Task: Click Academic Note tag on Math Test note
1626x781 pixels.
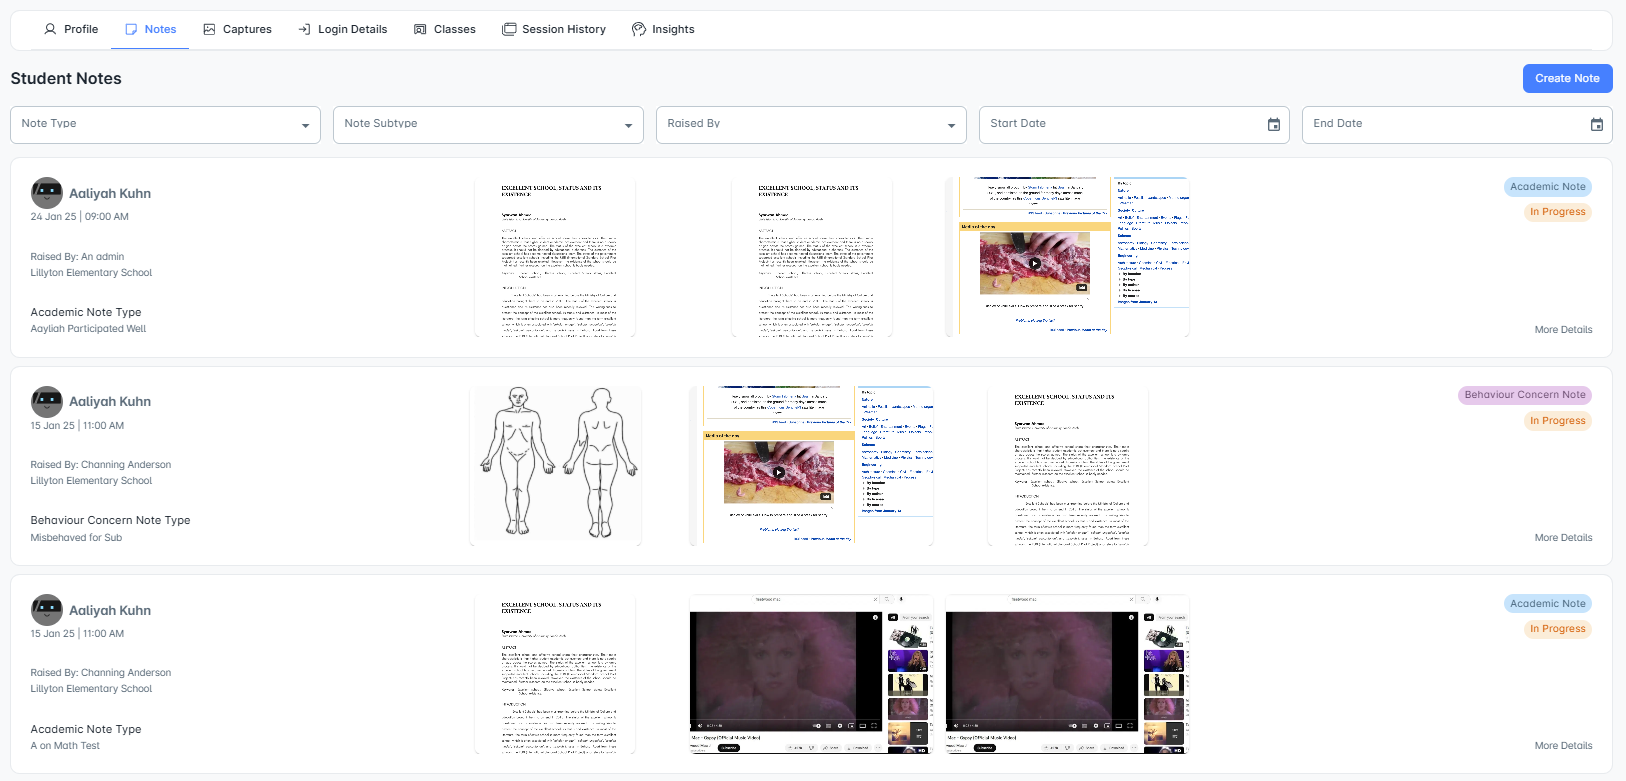Action: [1548, 604]
